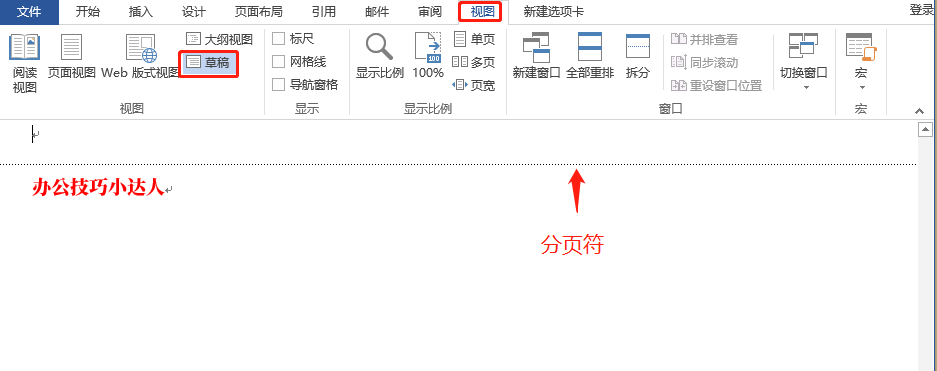Expand the 宏 dropdown arrow
937x371 pixels.
click(x=862, y=88)
